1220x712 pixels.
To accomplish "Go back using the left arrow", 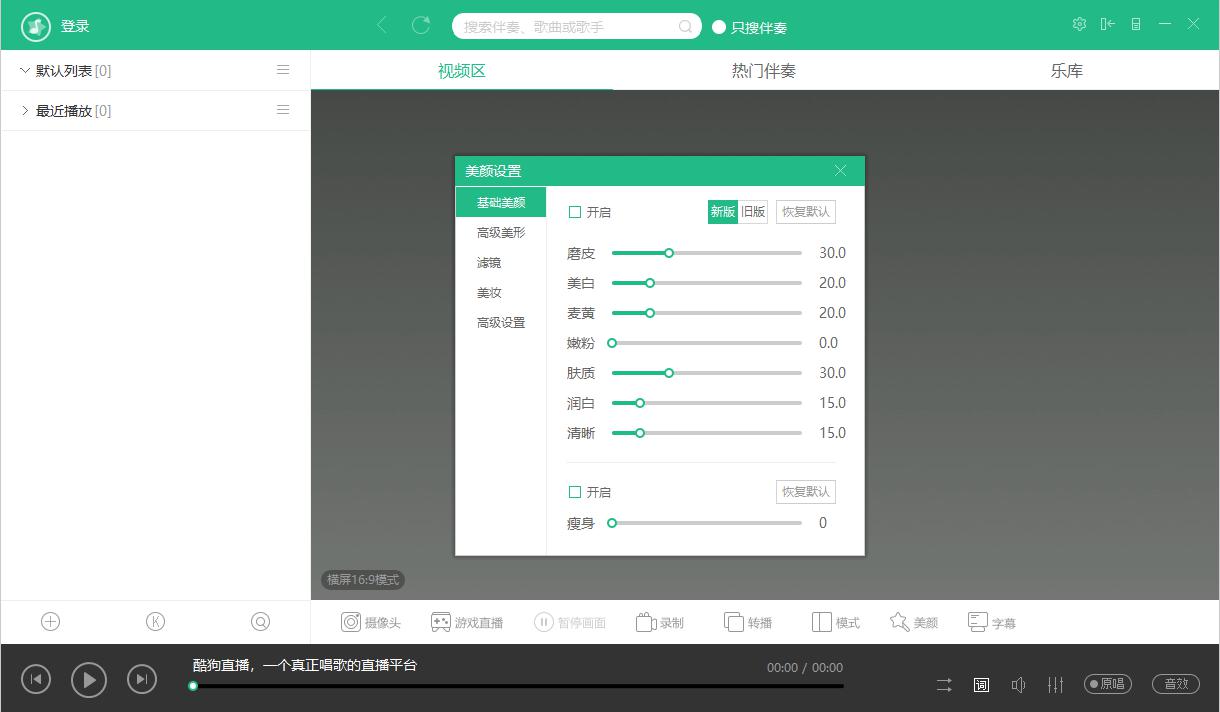I will tap(382, 26).
